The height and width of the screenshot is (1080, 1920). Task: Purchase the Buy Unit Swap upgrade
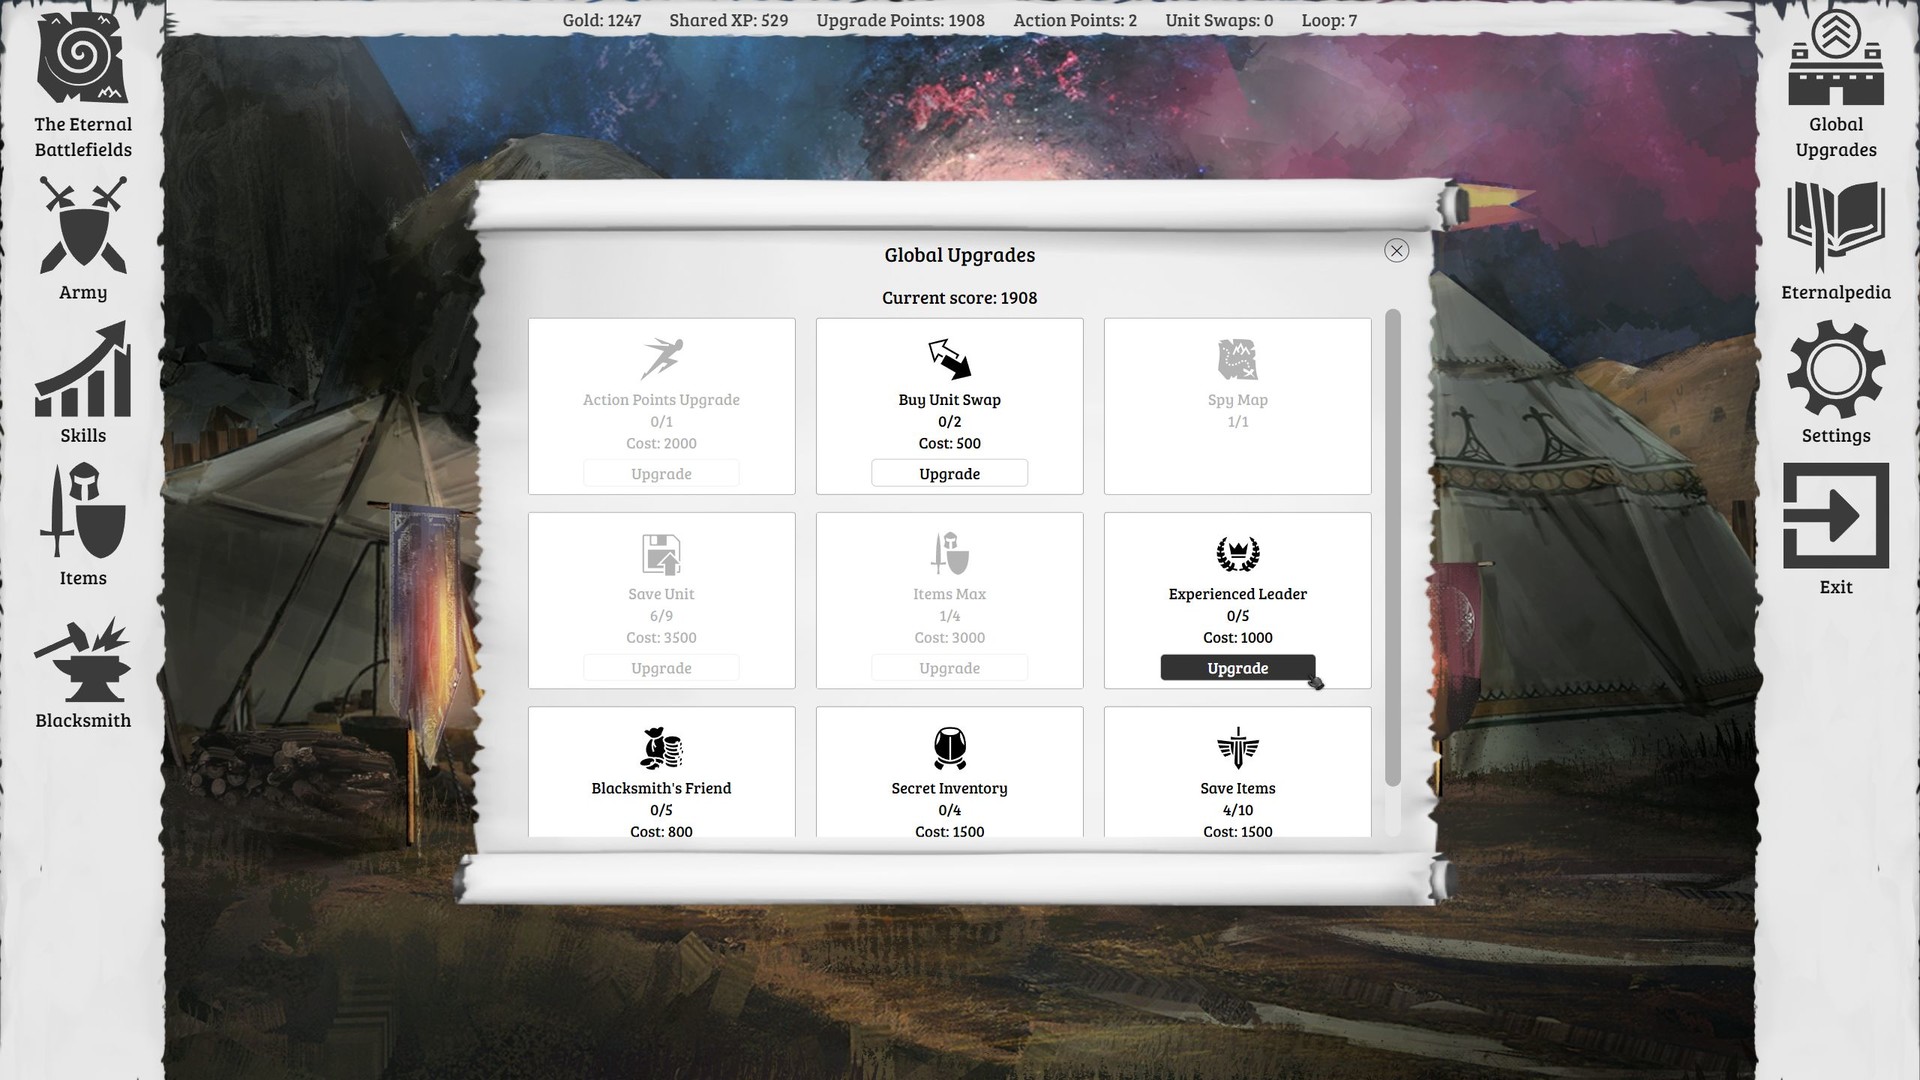coord(948,473)
